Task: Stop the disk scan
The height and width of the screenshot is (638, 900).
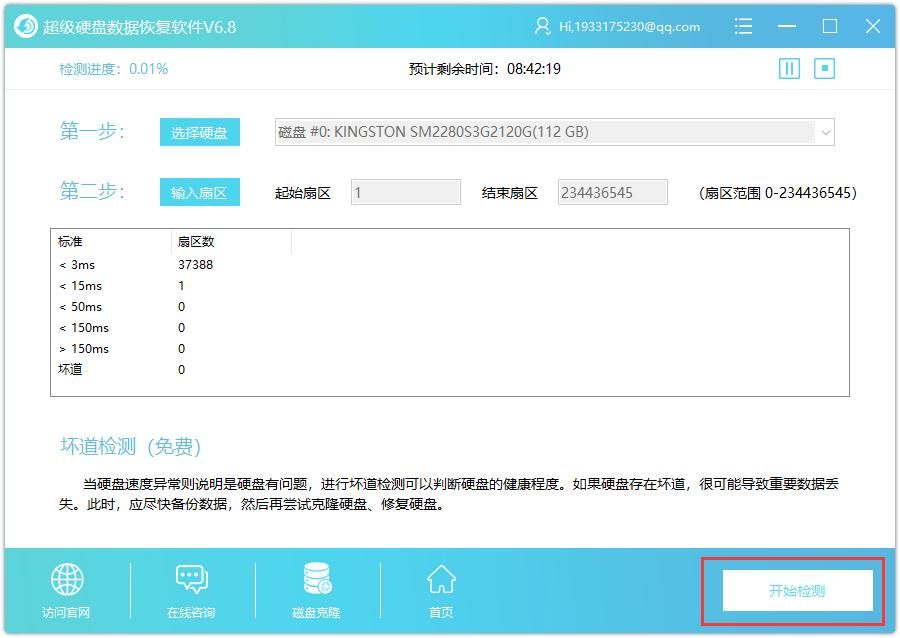Action: (x=824, y=68)
